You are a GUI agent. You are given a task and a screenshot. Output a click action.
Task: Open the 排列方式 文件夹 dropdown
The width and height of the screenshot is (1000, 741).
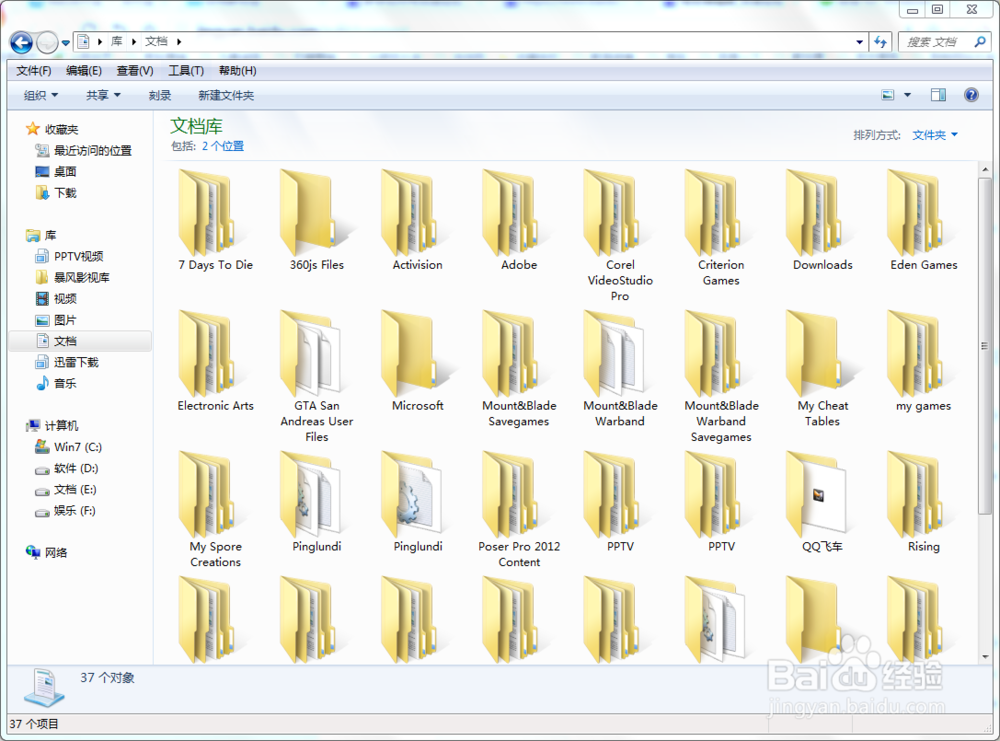tap(935, 135)
